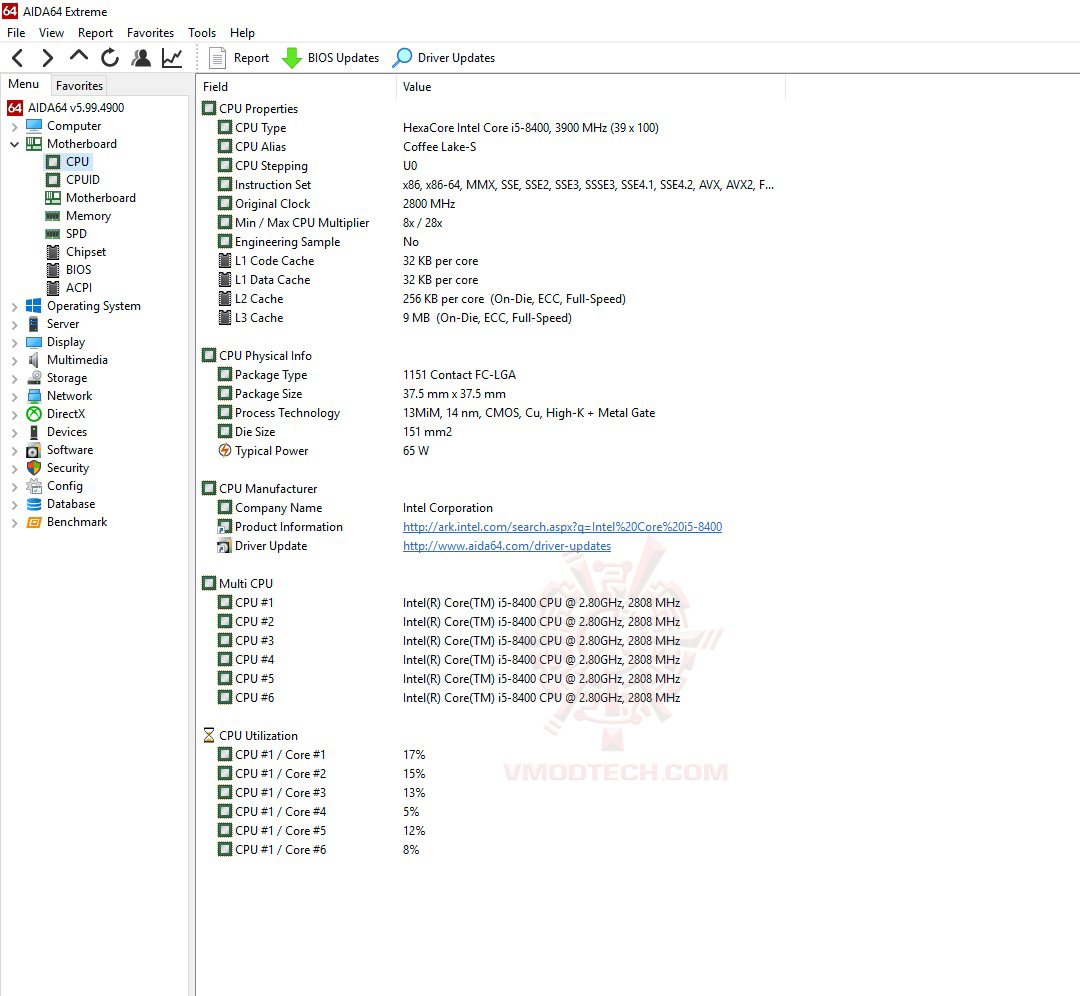Open the Help menu
The image size is (1080, 996).
[x=242, y=32]
